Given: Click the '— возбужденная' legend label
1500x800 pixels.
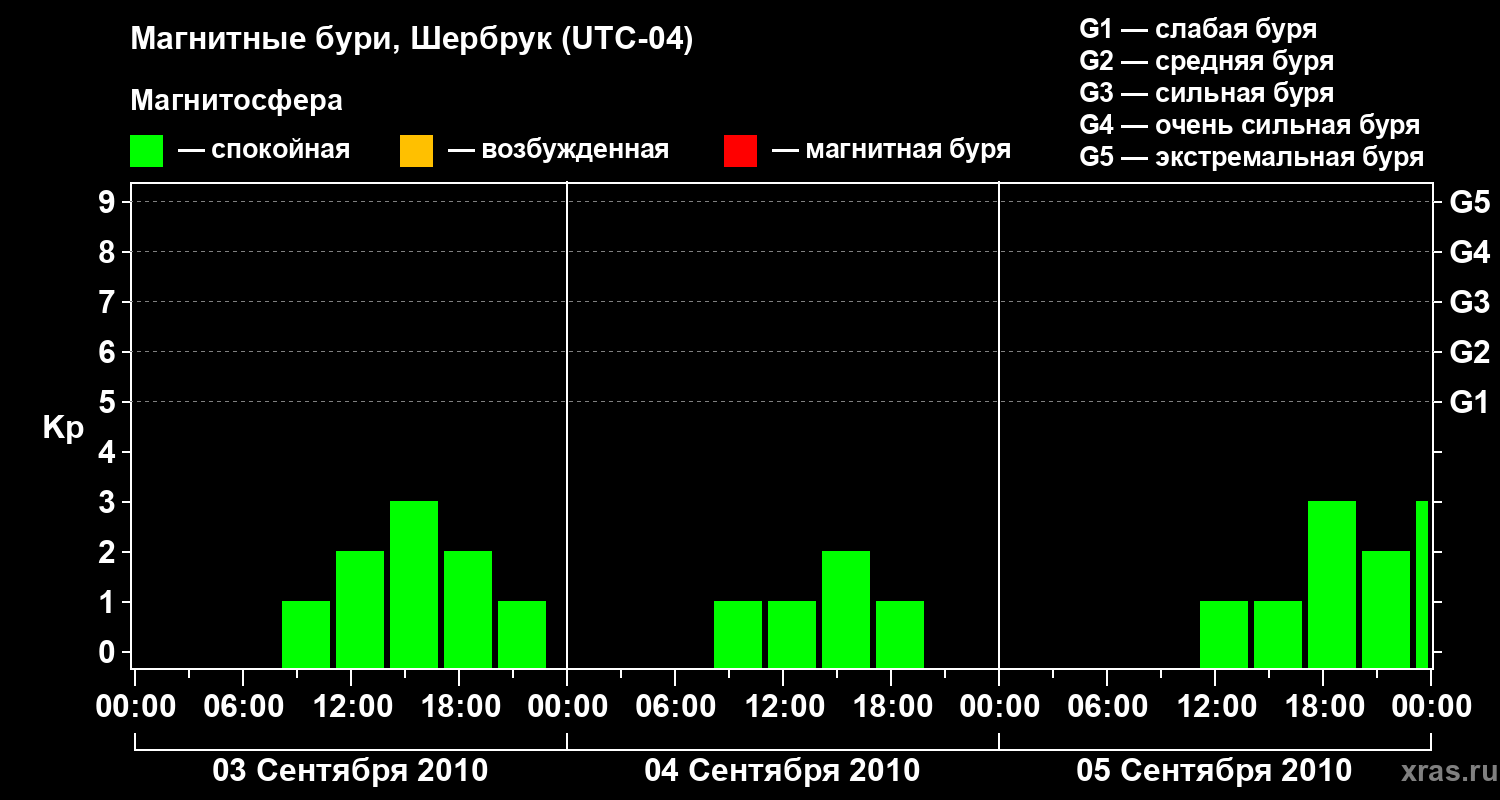Looking at the screenshot, I should pos(558,150).
